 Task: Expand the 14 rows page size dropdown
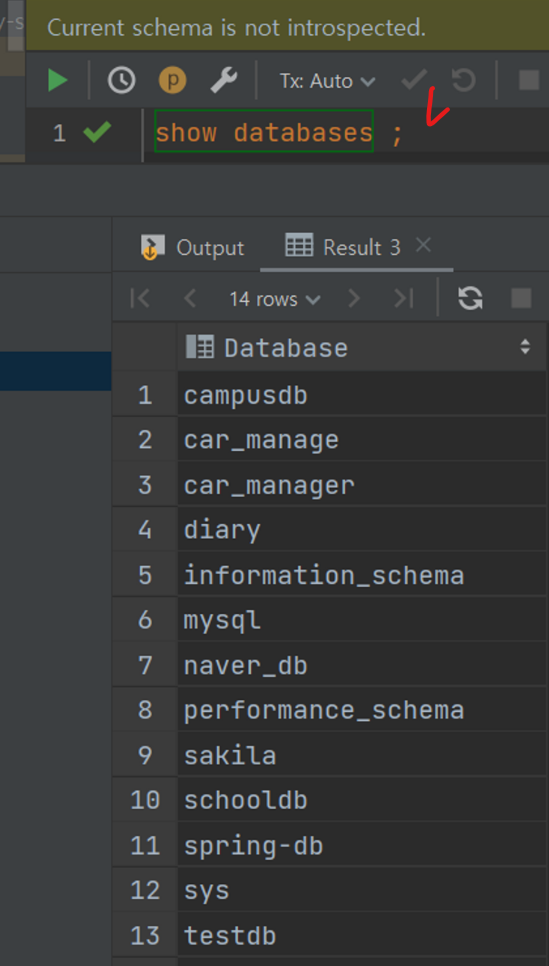(275, 299)
